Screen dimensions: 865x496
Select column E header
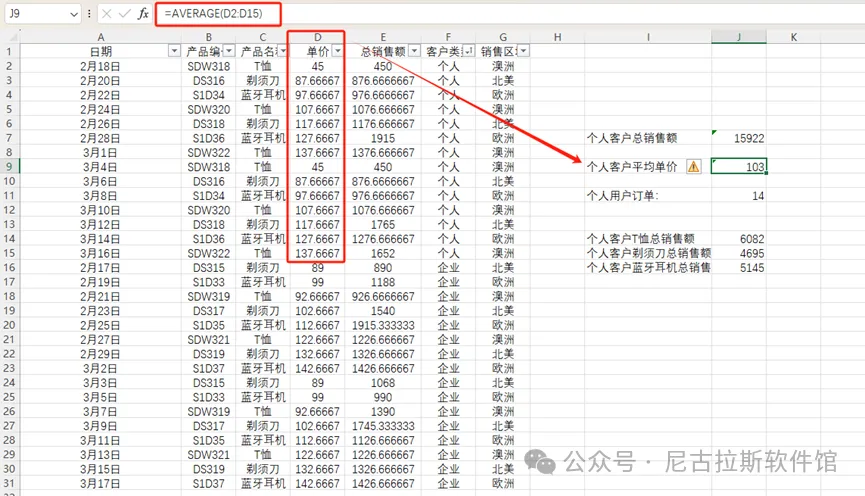click(383, 37)
